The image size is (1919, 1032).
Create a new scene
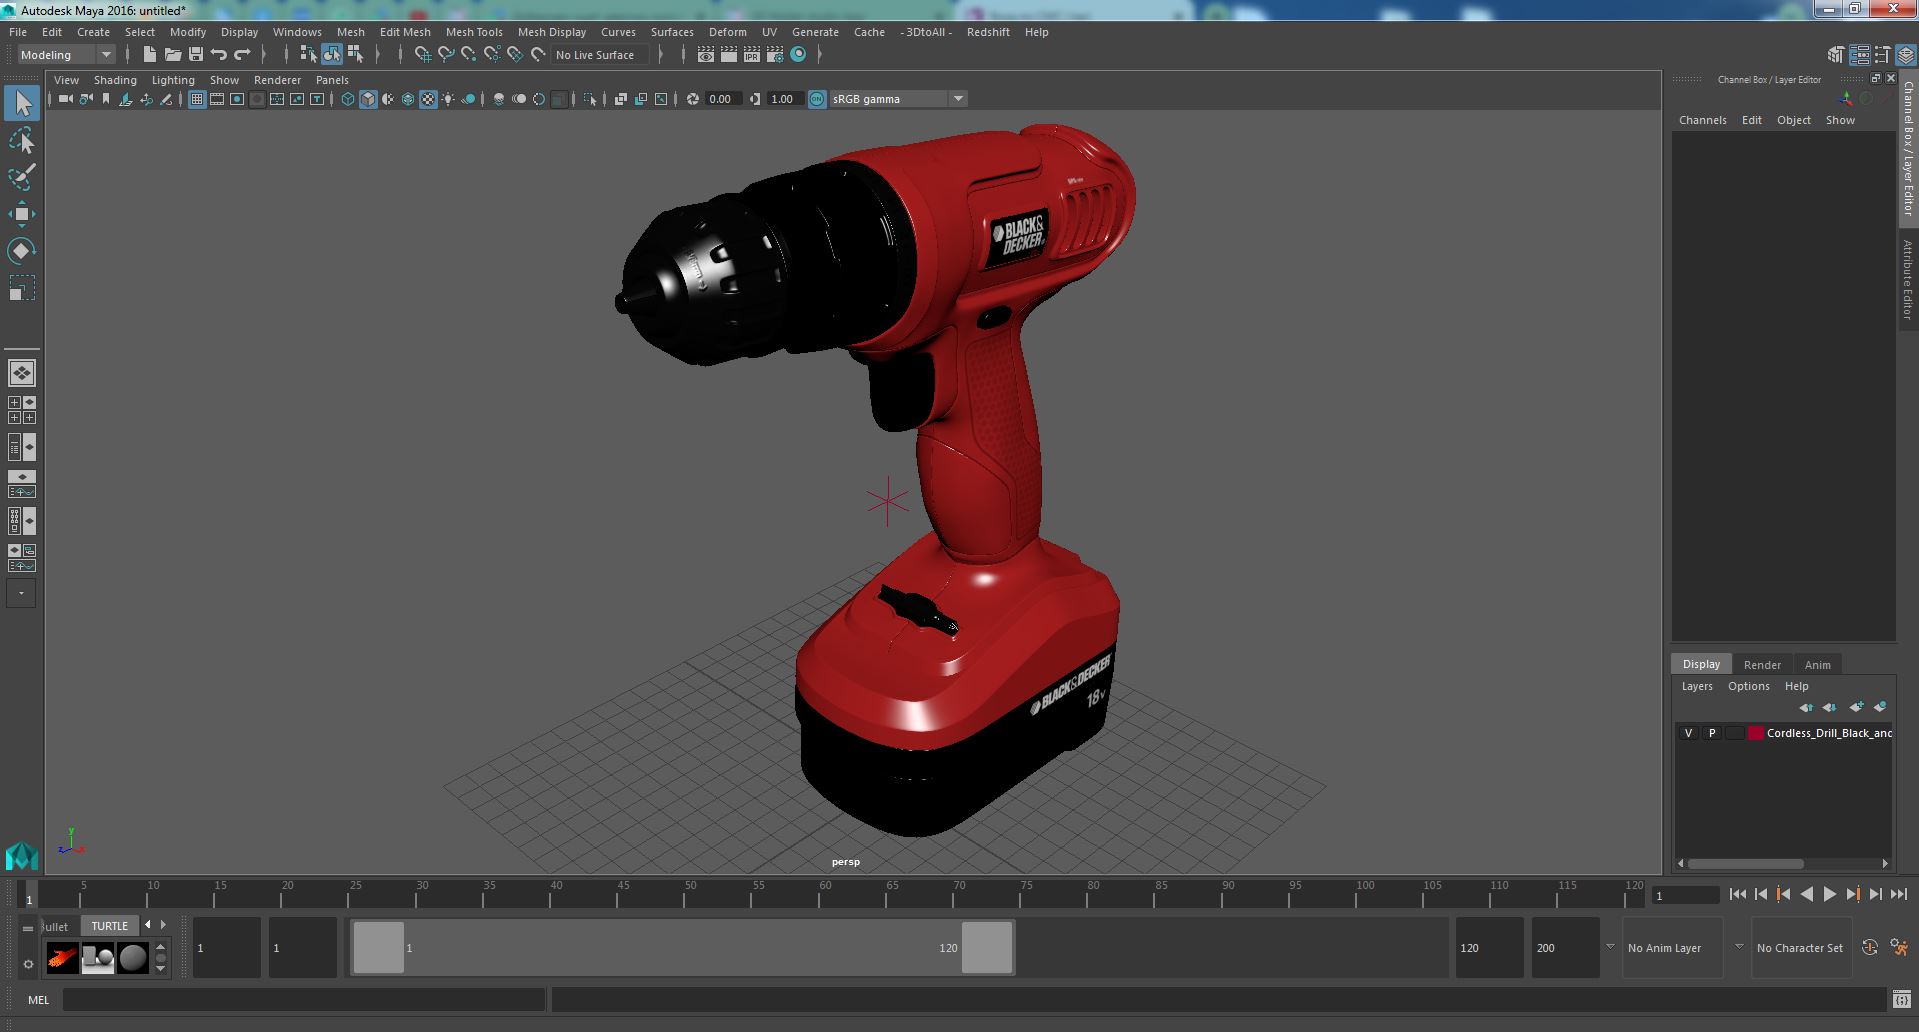click(149, 55)
